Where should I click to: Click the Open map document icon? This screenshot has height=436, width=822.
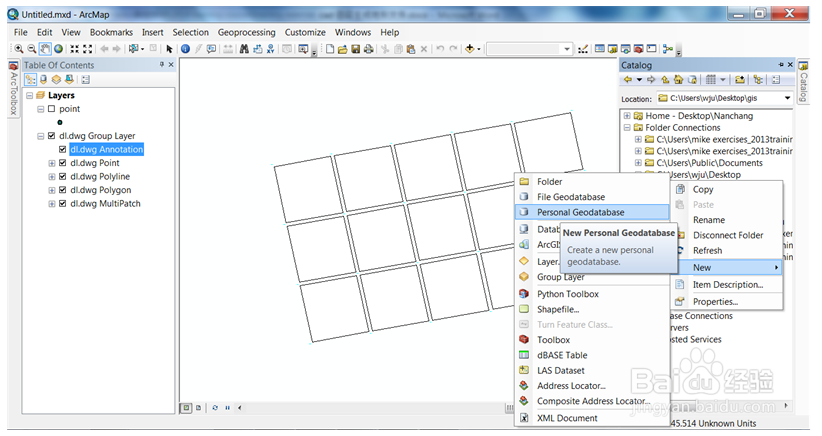pos(342,49)
